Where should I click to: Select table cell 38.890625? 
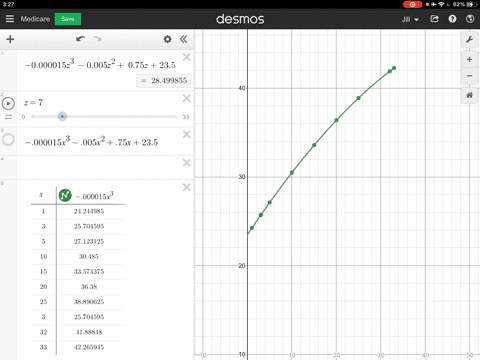click(x=89, y=302)
